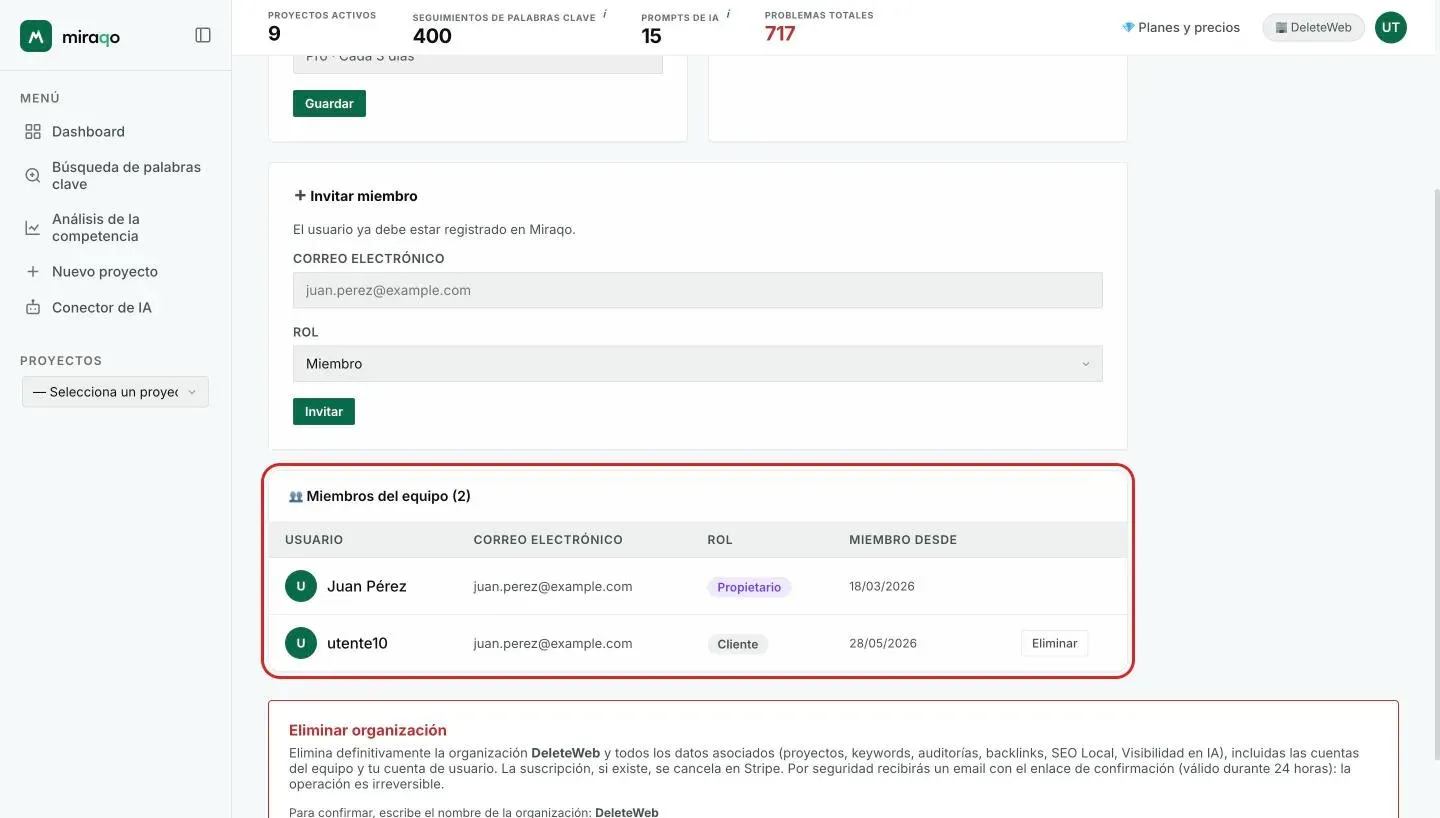
Task: Open the UT user avatar menu
Action: pyautogui.click(x=1390, y=27)
